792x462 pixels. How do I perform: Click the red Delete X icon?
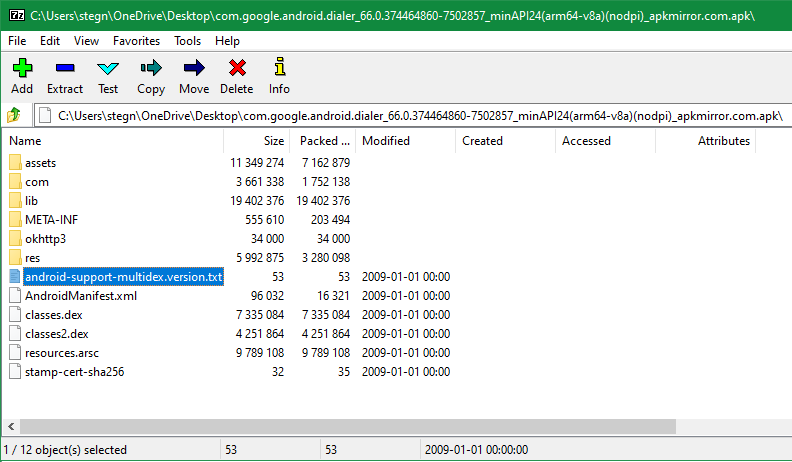click(237, 67)
